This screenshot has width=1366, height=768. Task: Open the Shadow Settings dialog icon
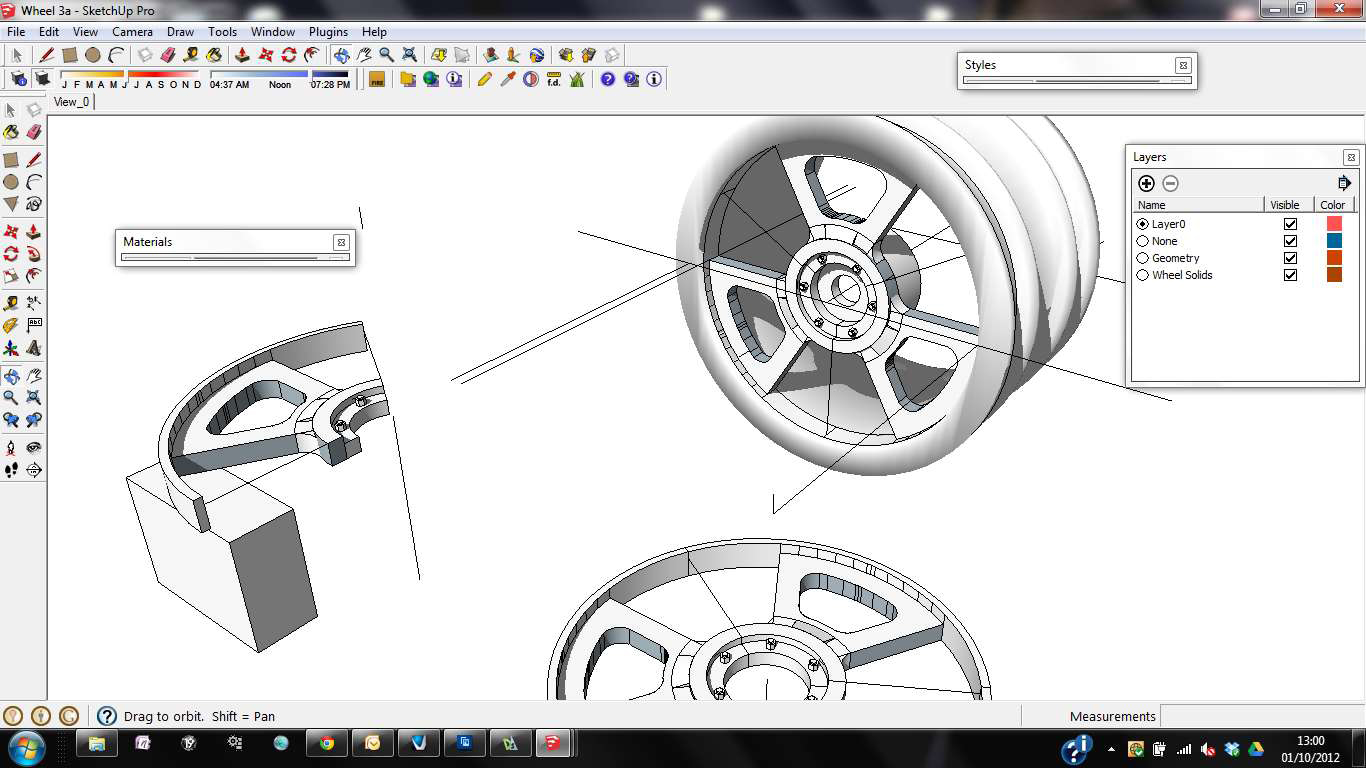[18, 78]
